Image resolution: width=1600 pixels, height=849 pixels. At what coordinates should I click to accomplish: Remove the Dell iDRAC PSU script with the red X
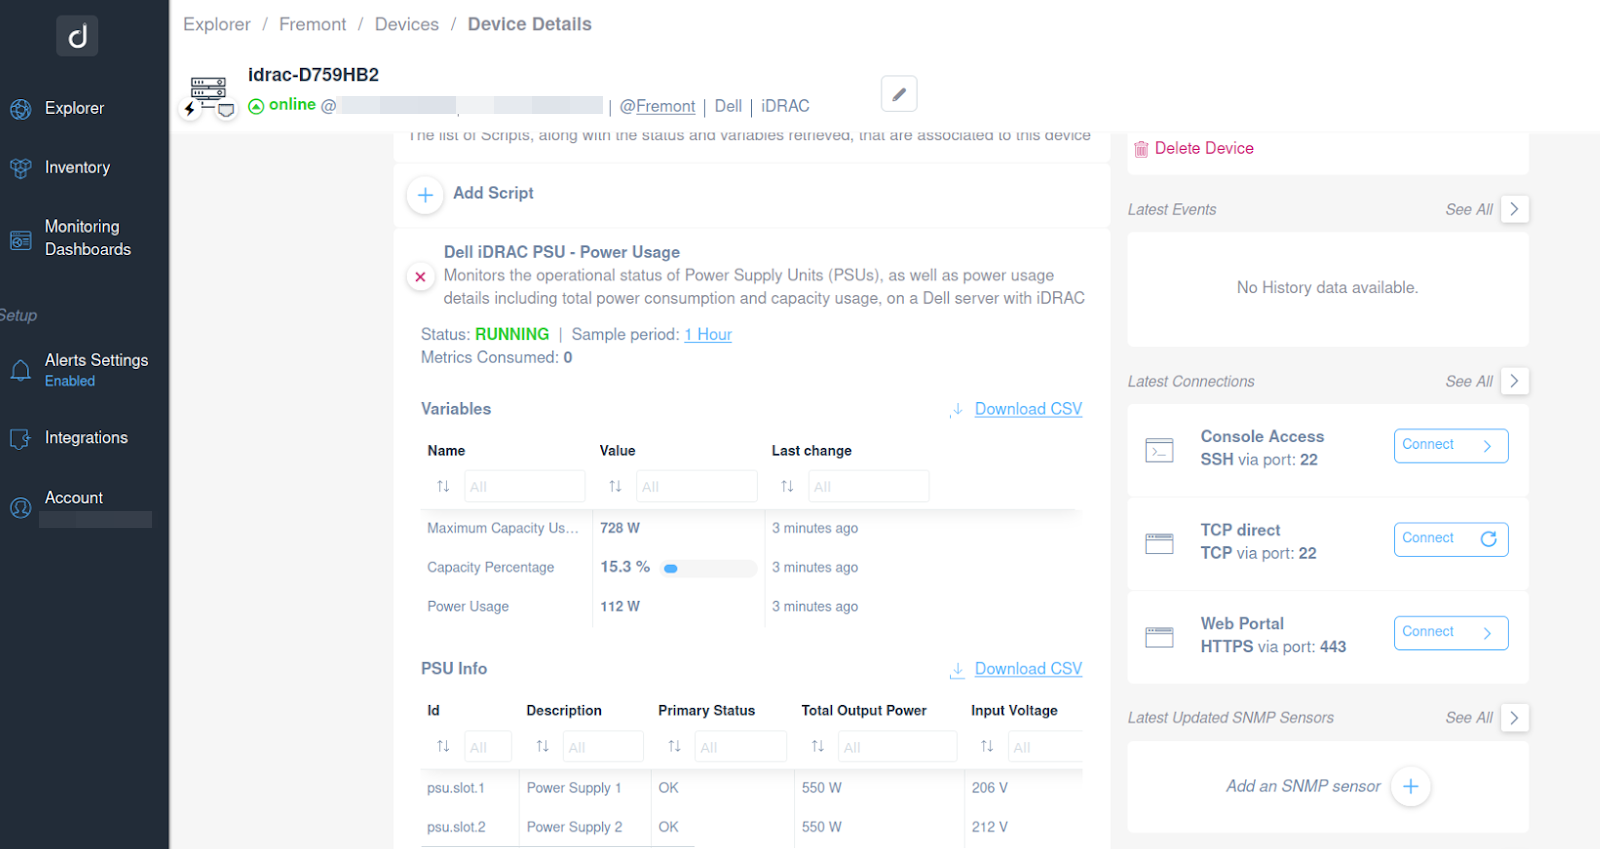420,277
